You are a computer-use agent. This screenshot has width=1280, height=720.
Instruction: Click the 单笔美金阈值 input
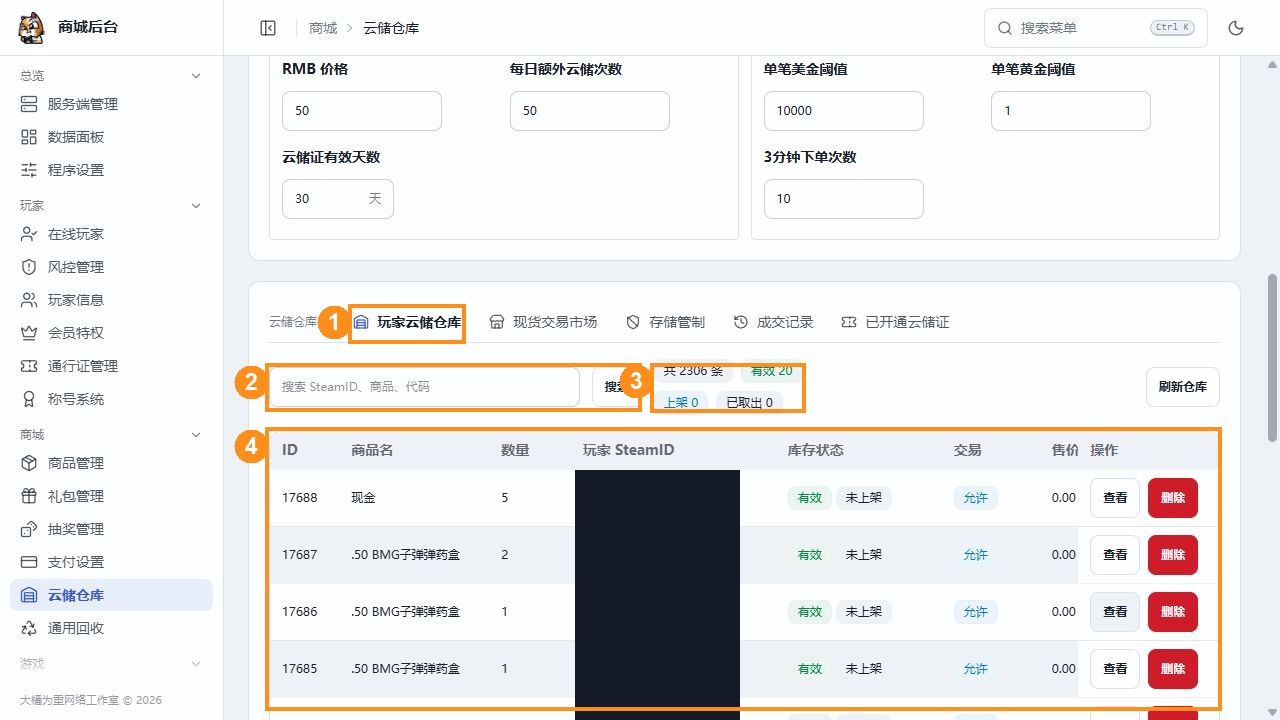tap(844, 111)
